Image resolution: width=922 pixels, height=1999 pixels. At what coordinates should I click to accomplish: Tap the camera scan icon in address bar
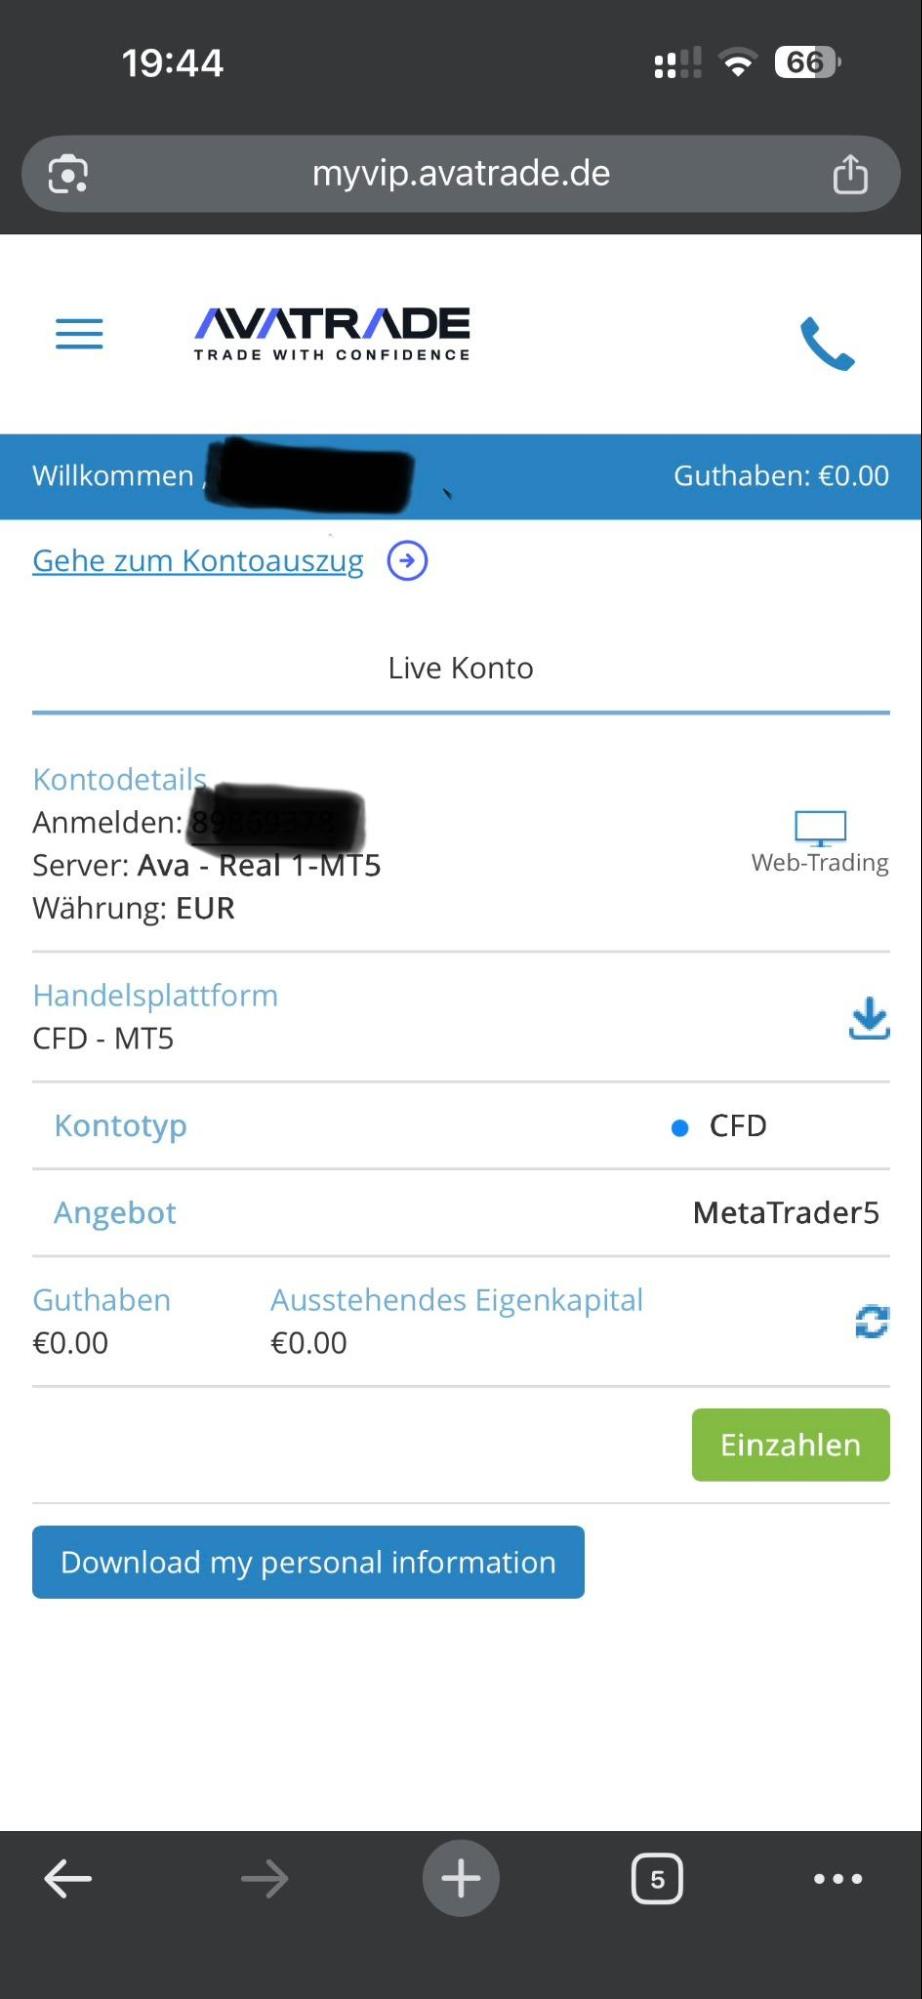(68, 174)
